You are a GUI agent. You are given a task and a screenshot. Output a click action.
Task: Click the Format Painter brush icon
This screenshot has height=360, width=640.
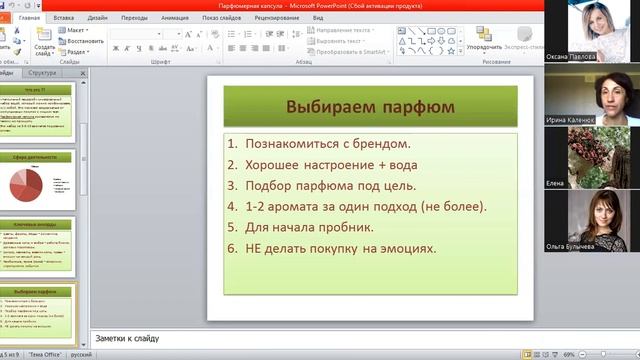[17, 52]
